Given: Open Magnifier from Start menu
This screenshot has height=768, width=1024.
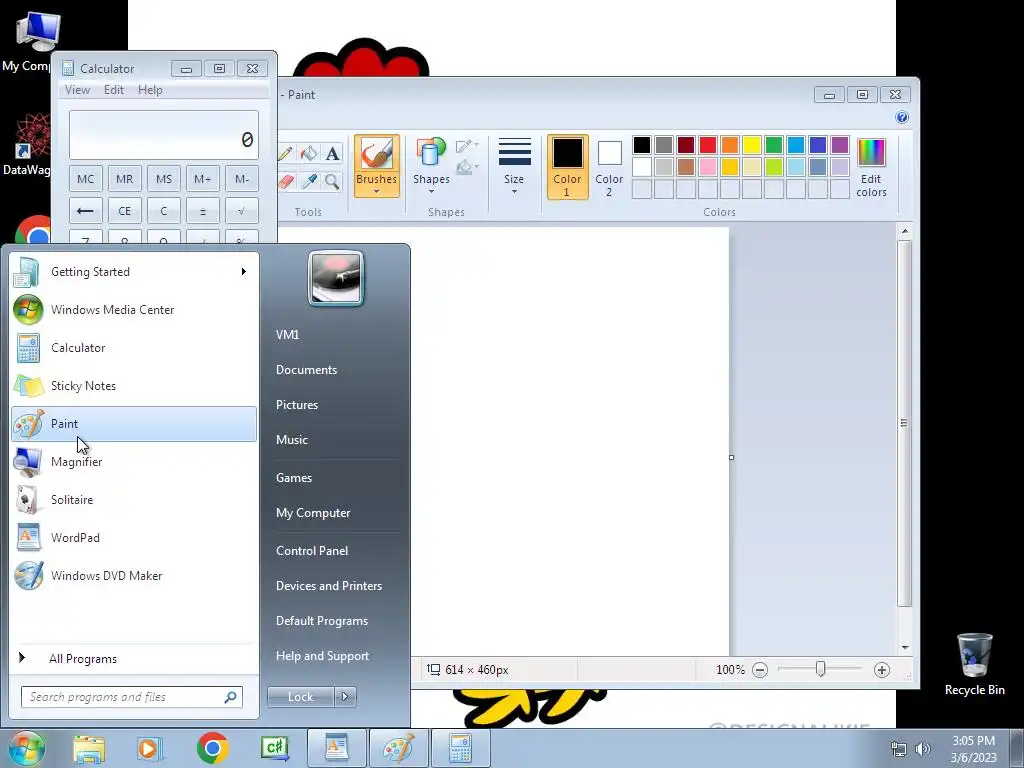Looking at the screenshot, I should [134, 462].
